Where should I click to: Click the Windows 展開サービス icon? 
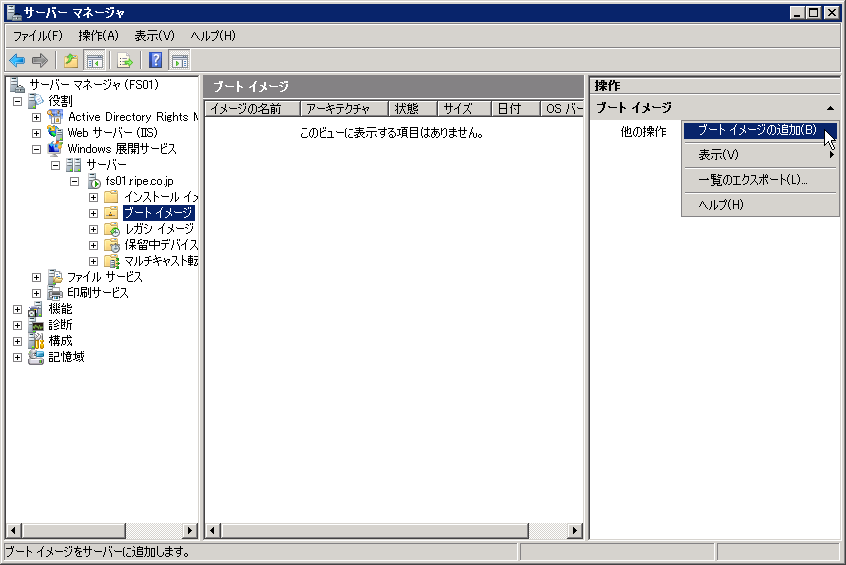point(54,149)
